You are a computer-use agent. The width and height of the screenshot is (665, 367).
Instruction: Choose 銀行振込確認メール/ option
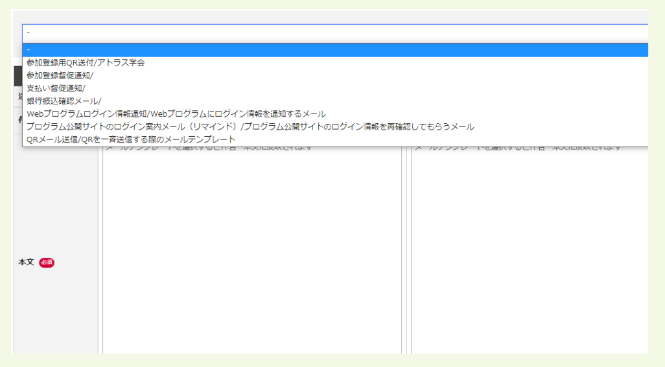pos(335,101)
